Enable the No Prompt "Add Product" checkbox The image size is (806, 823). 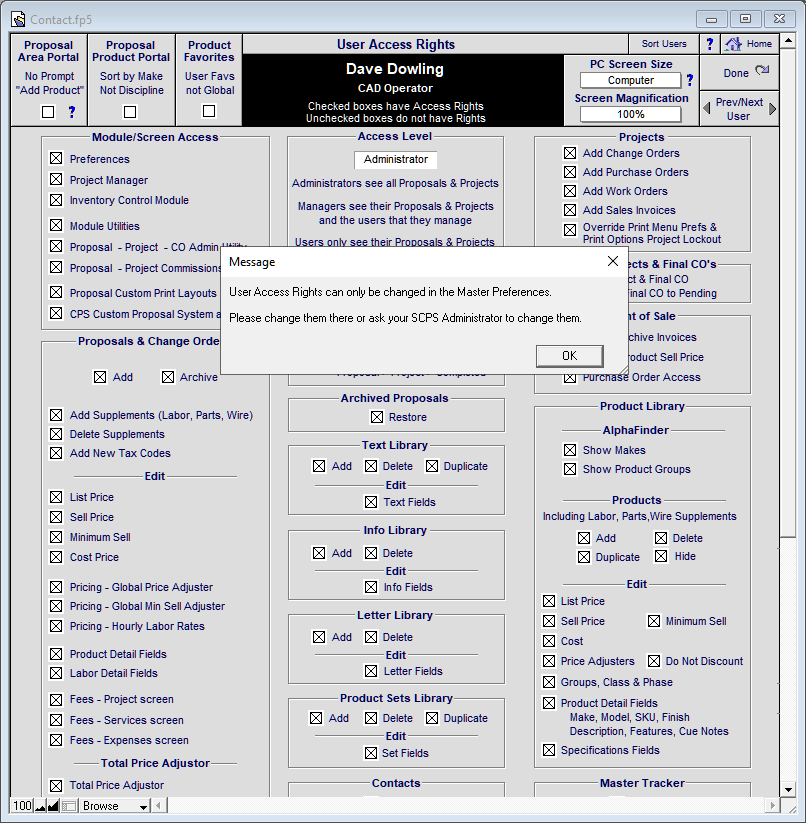pyautogui.click(x=48, y=112)
